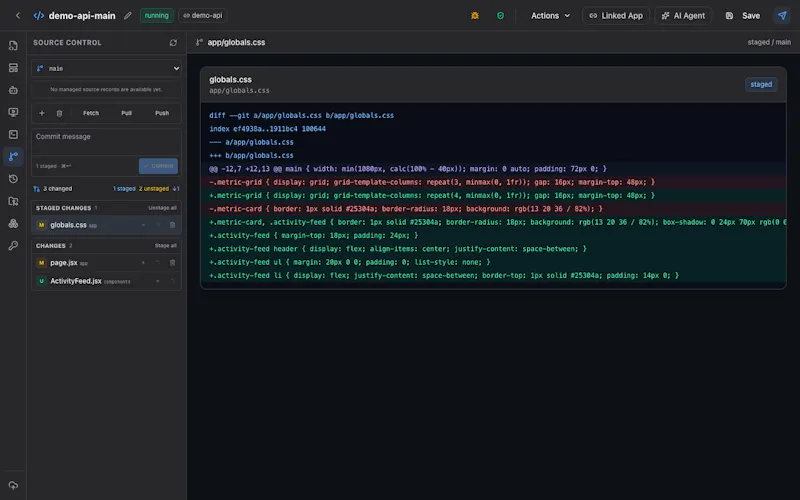Screen dimensions: 800x500
Task: Open the main branch dropdown
Action: coord(107,68)
